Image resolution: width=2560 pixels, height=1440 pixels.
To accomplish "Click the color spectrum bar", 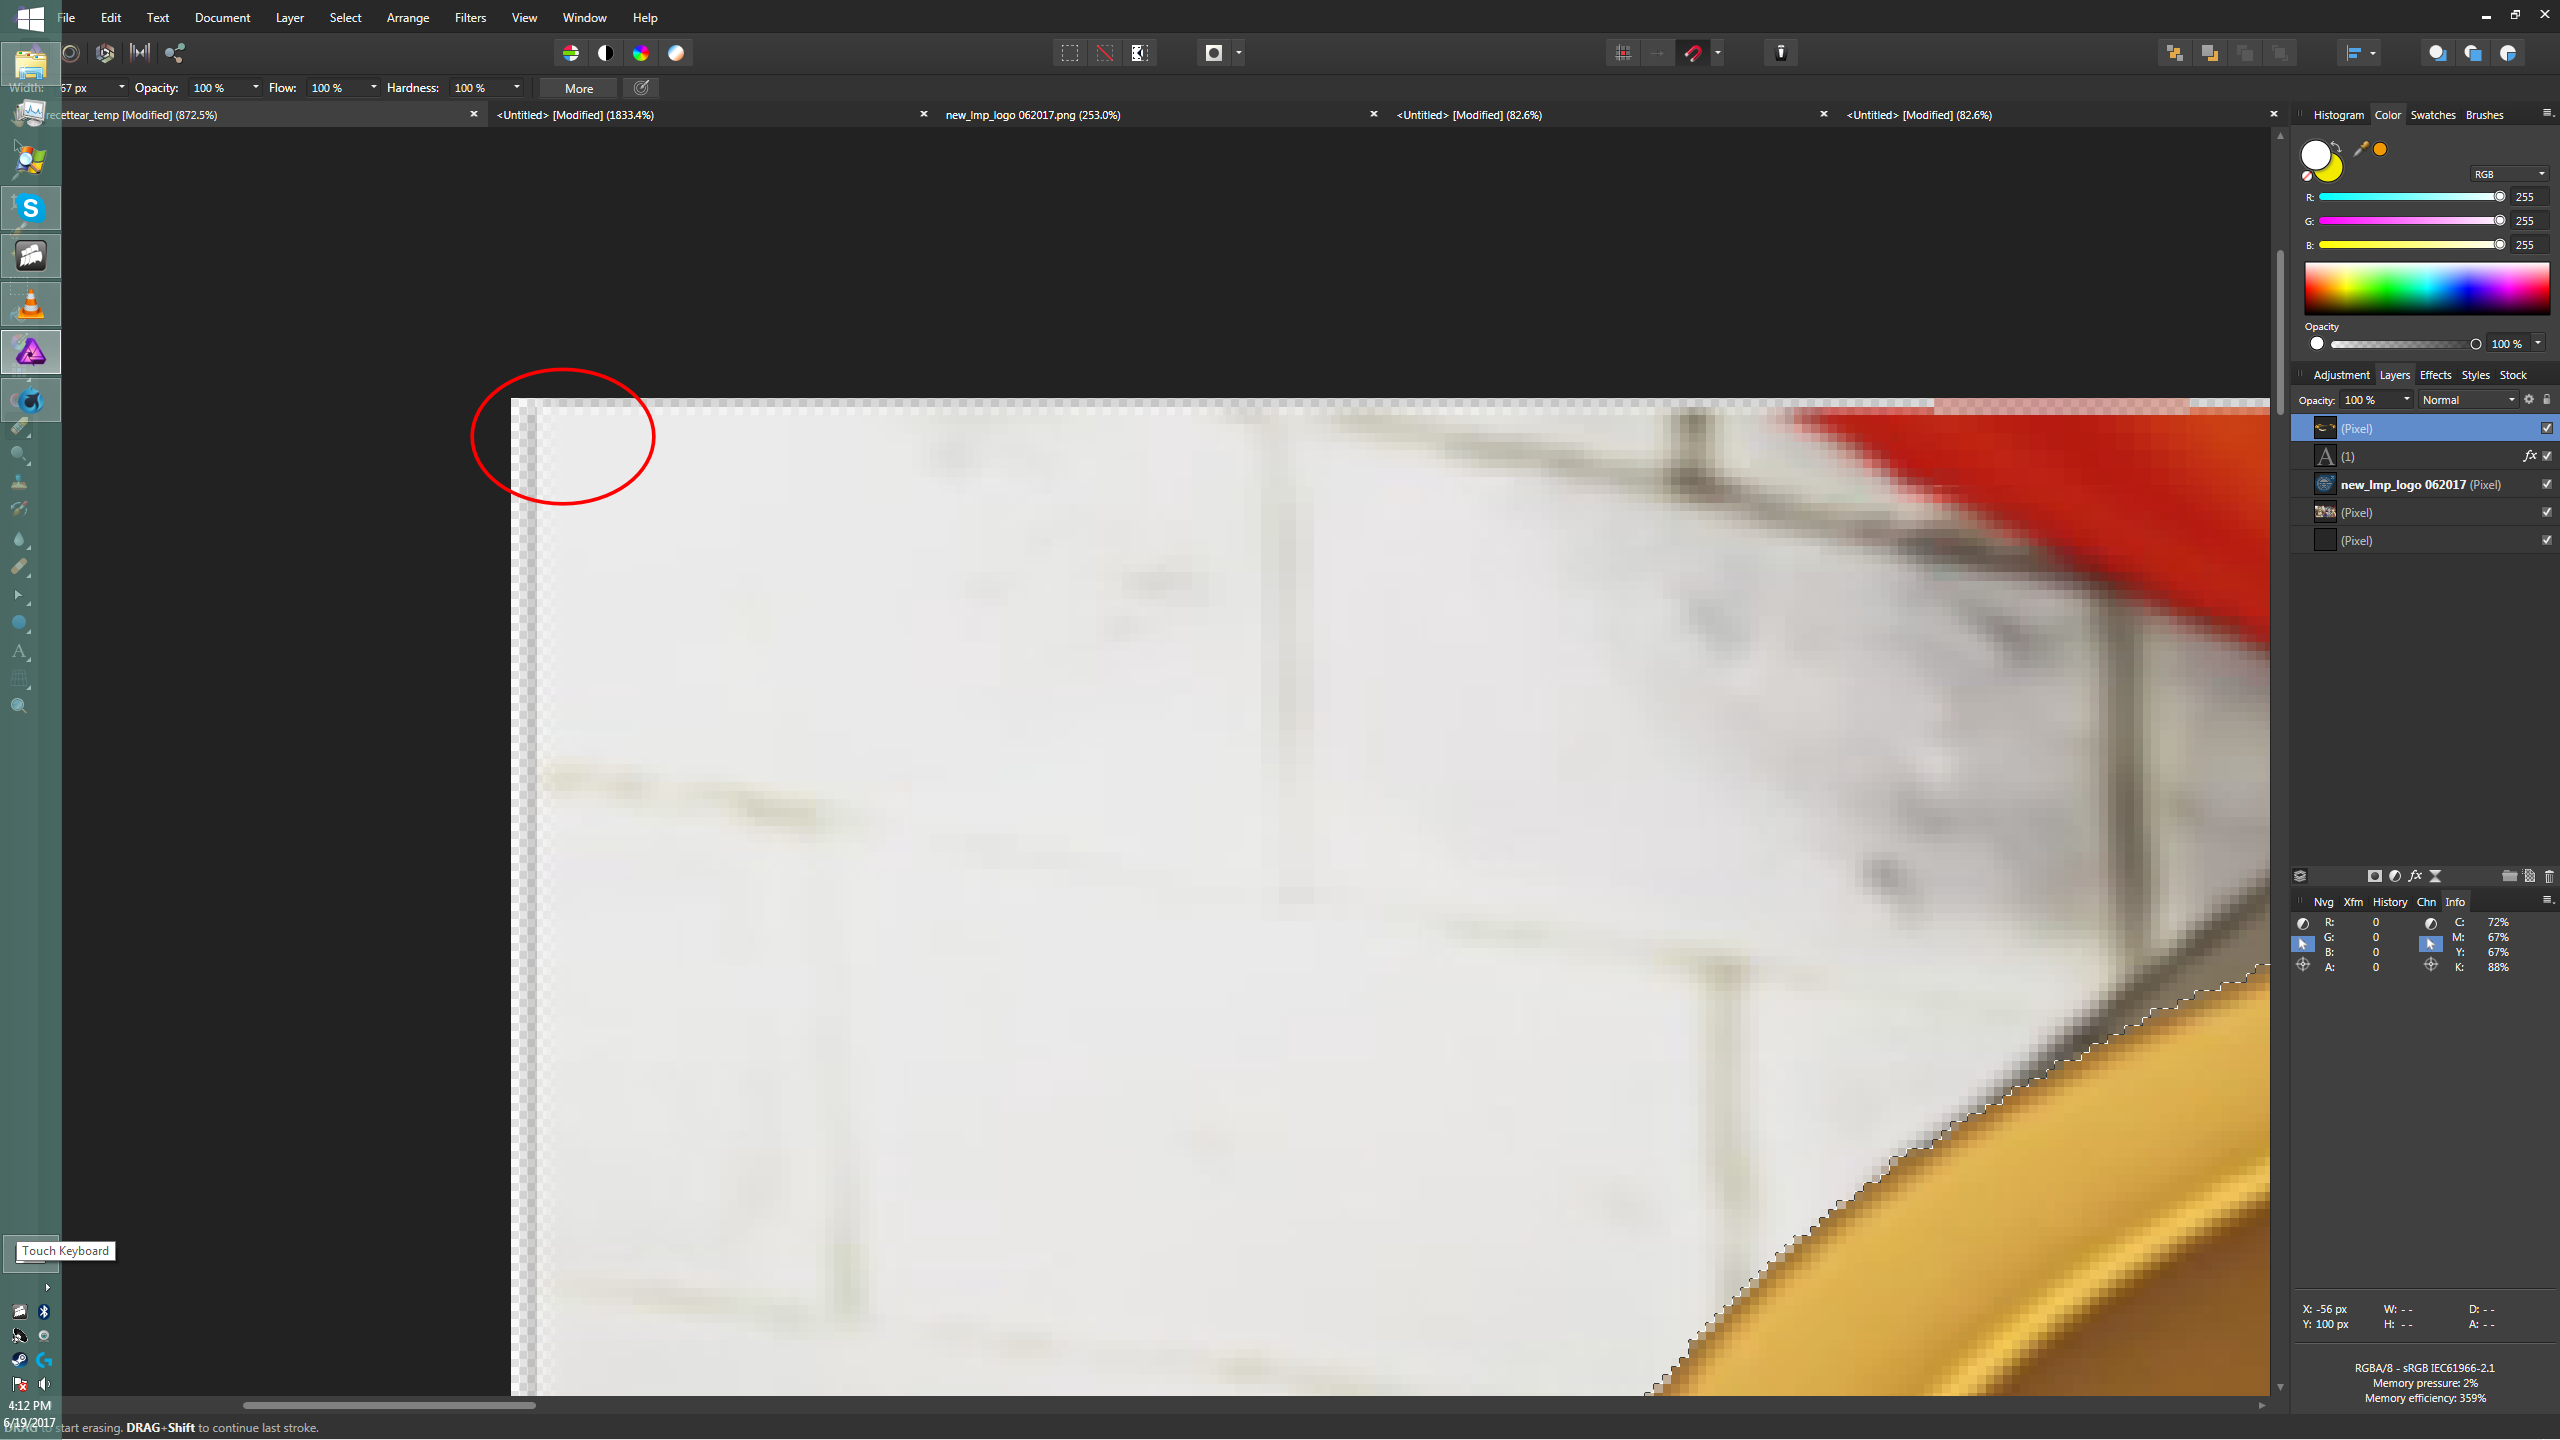I will coord(2427,289).
